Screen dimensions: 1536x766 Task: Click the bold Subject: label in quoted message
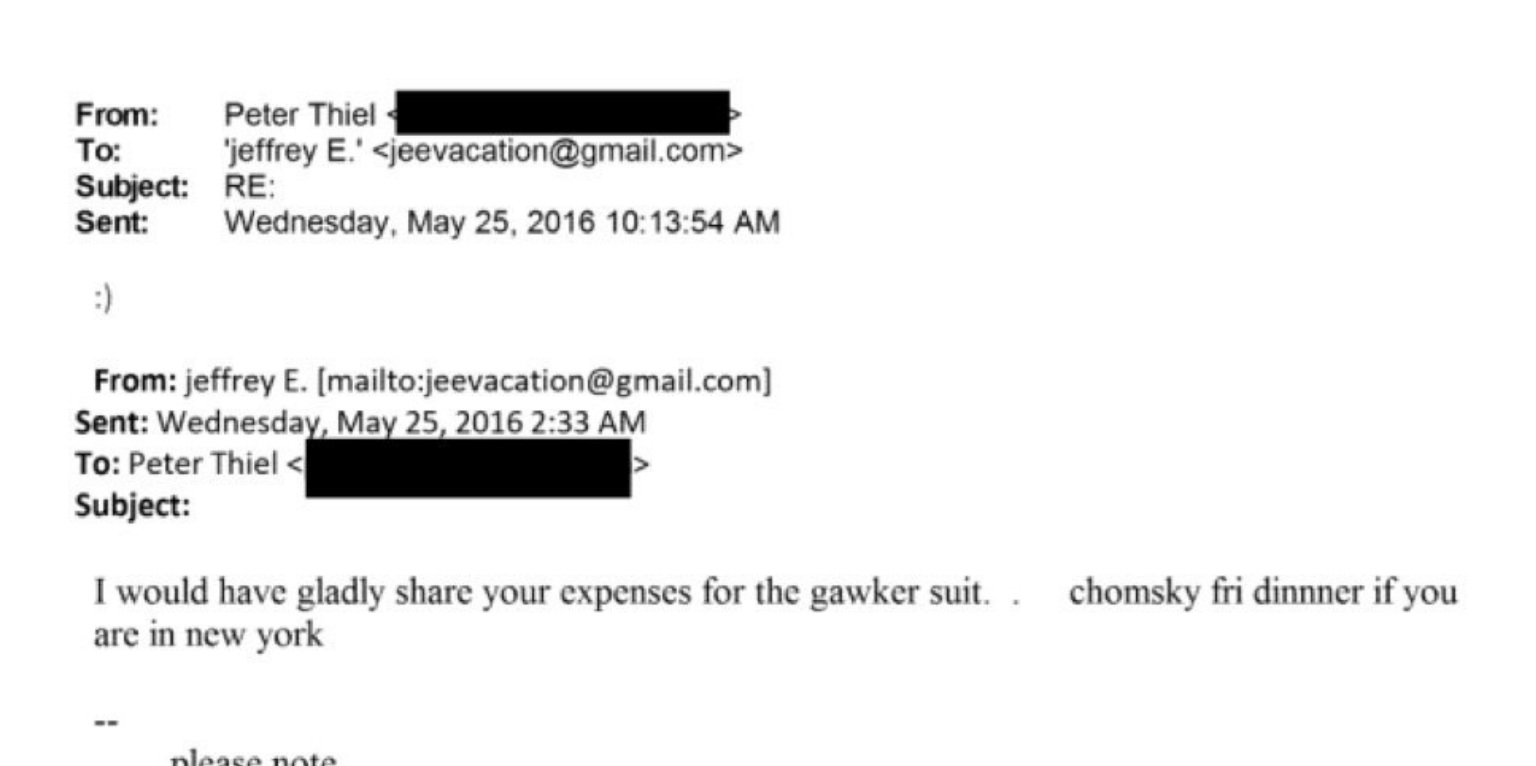pyautogui.click(x=132, y=507)
